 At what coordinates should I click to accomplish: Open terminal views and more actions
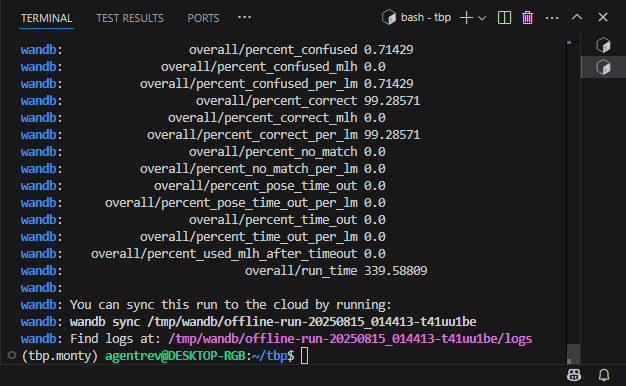tap(552, 18)
